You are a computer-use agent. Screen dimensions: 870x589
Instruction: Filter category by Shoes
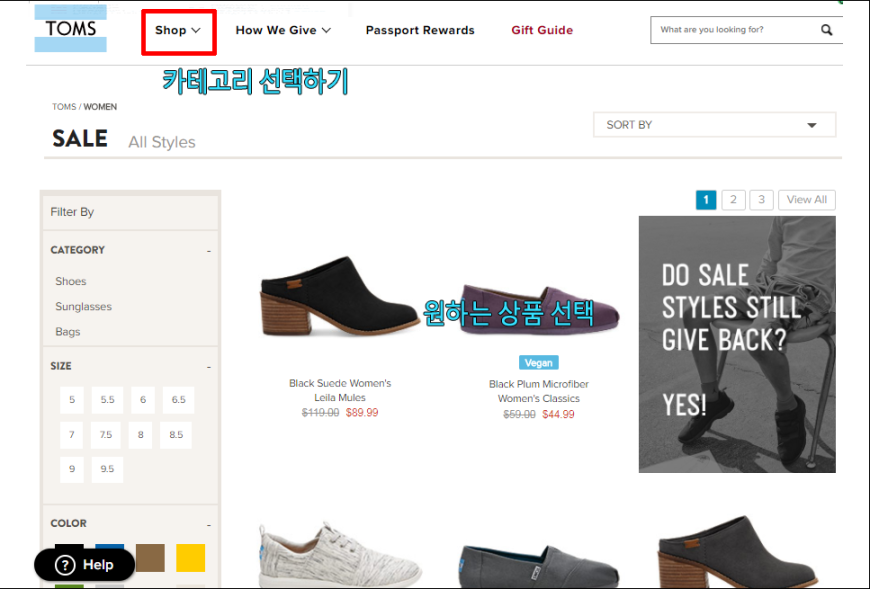[70, 281]
